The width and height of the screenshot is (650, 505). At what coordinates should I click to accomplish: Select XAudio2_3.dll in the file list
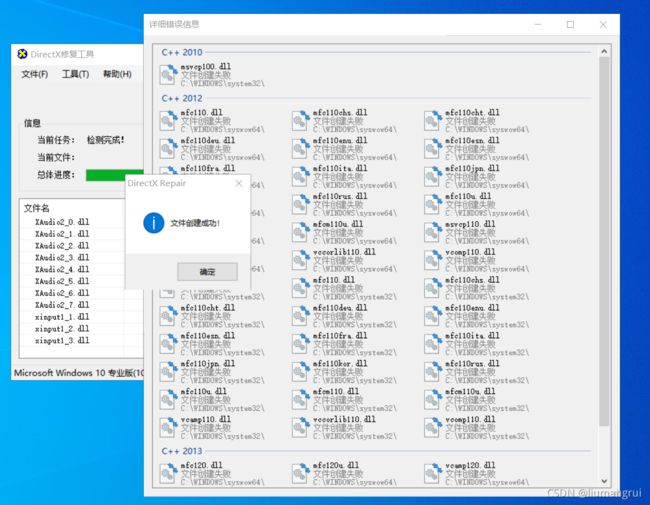pos(62,258)
